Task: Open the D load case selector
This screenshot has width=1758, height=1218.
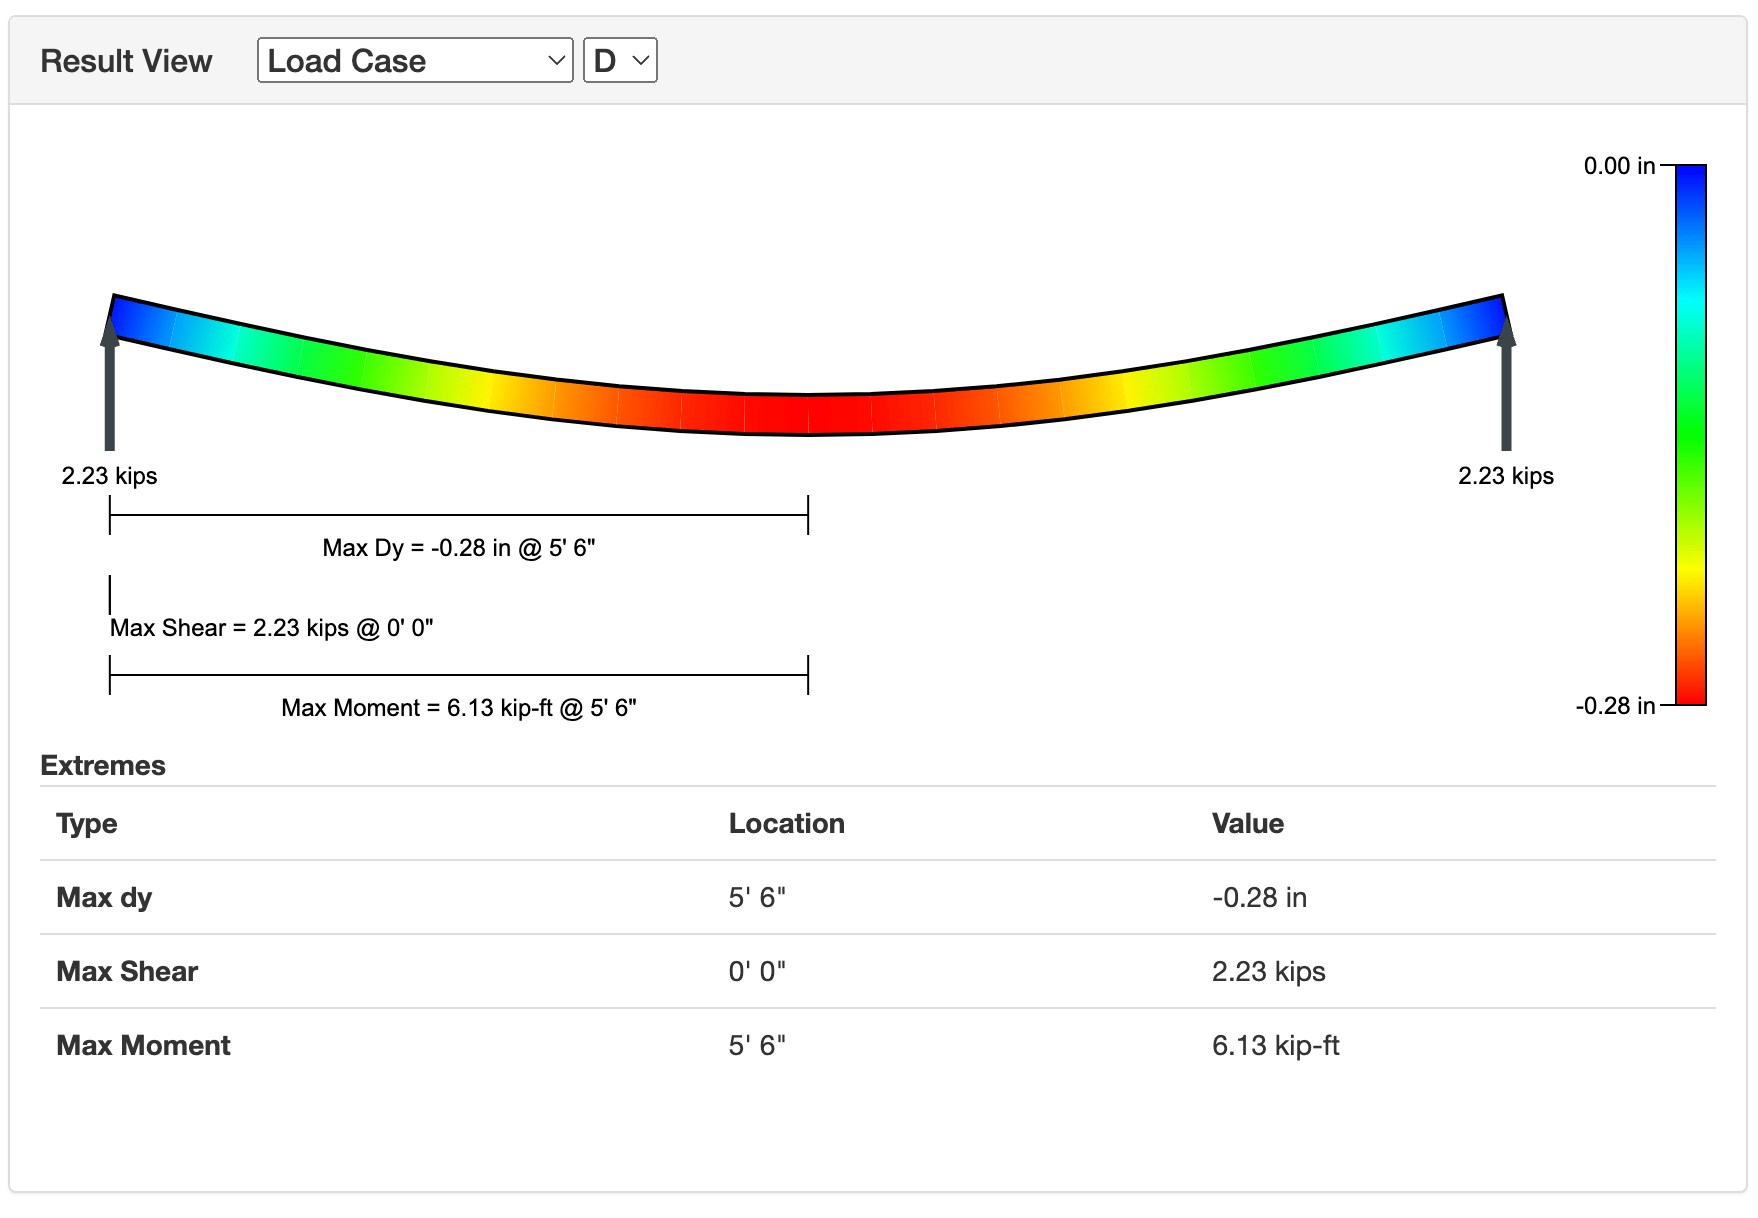Action: point(619,60)
